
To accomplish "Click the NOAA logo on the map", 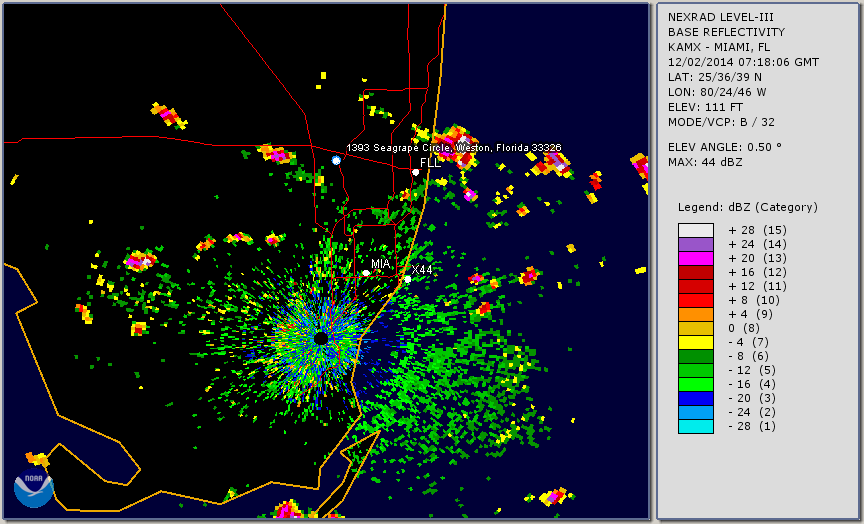I will (x=34, y=489).
